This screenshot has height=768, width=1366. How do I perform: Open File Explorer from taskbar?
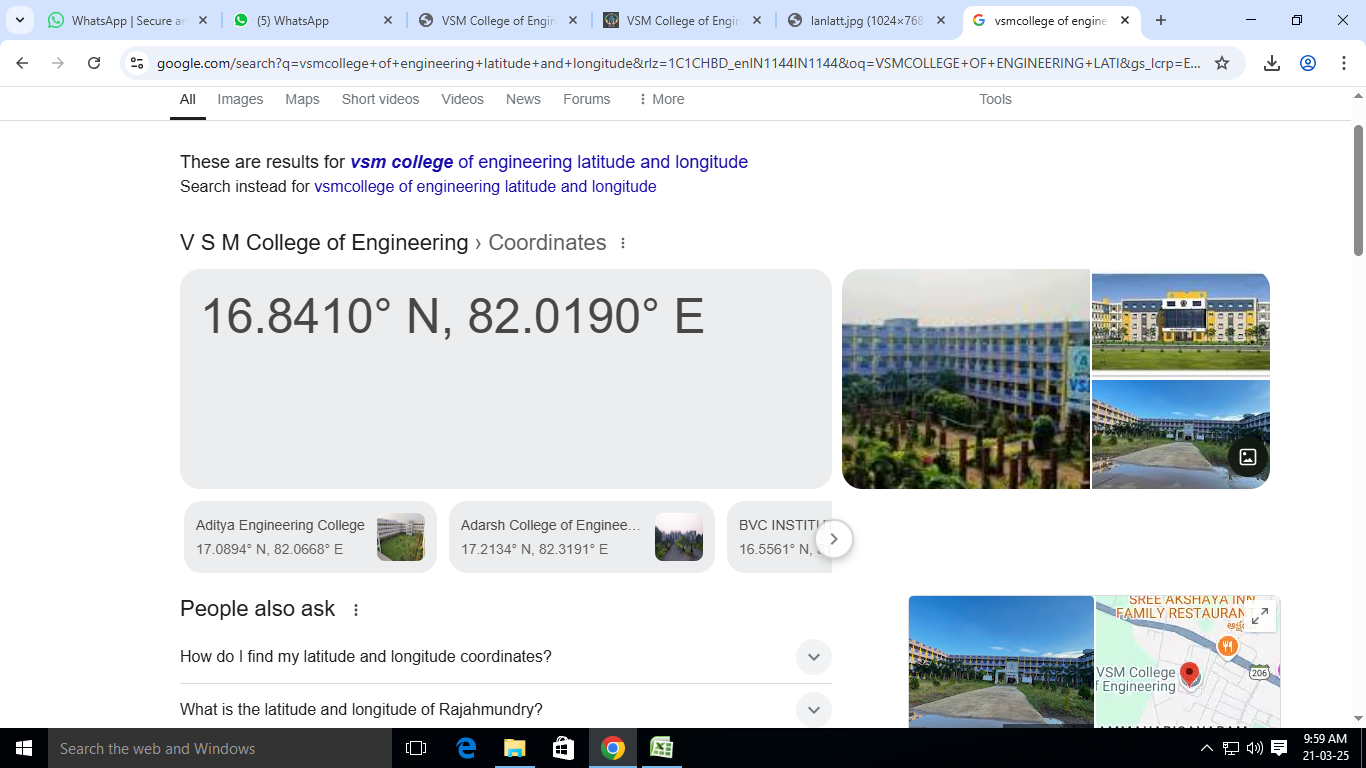514,748
